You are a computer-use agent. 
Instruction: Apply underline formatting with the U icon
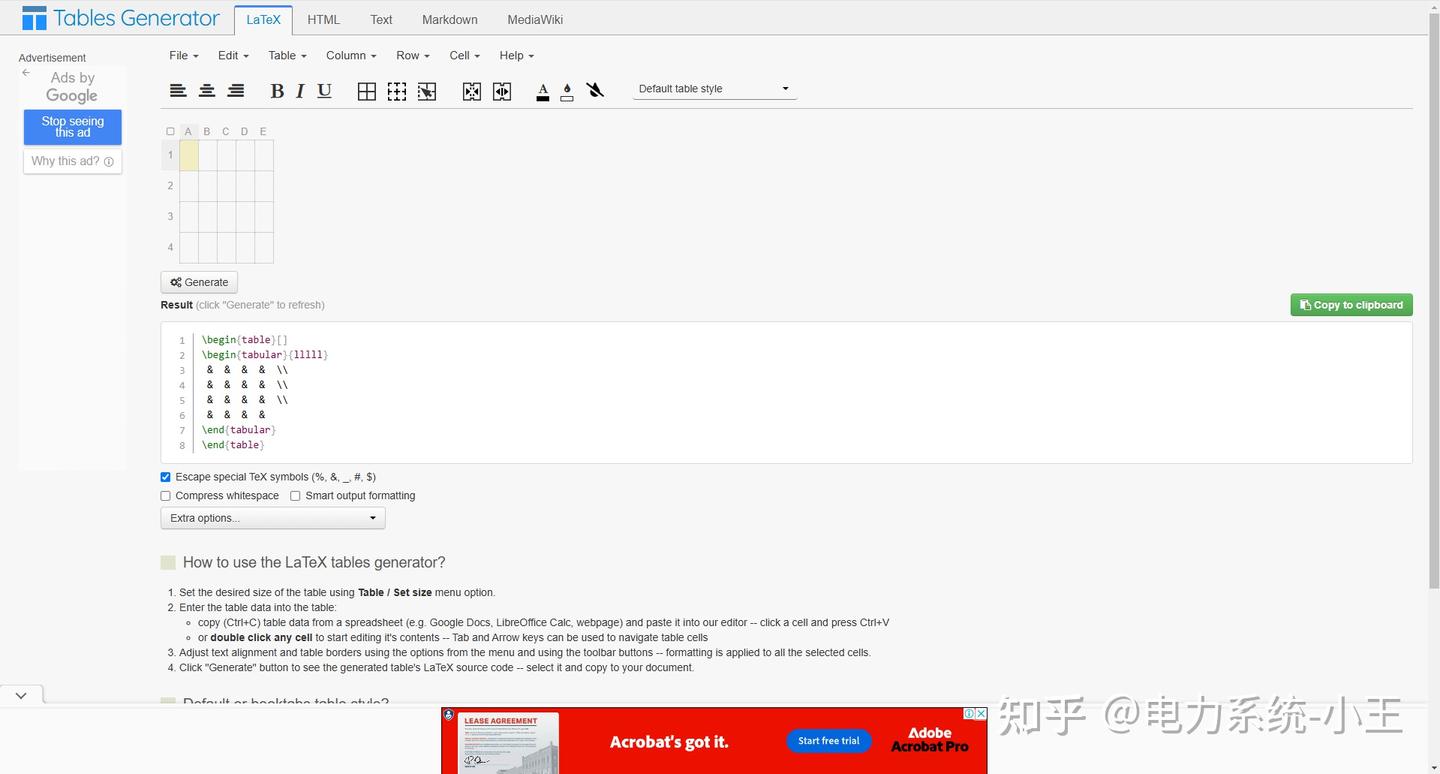click(x=324, y=90)
